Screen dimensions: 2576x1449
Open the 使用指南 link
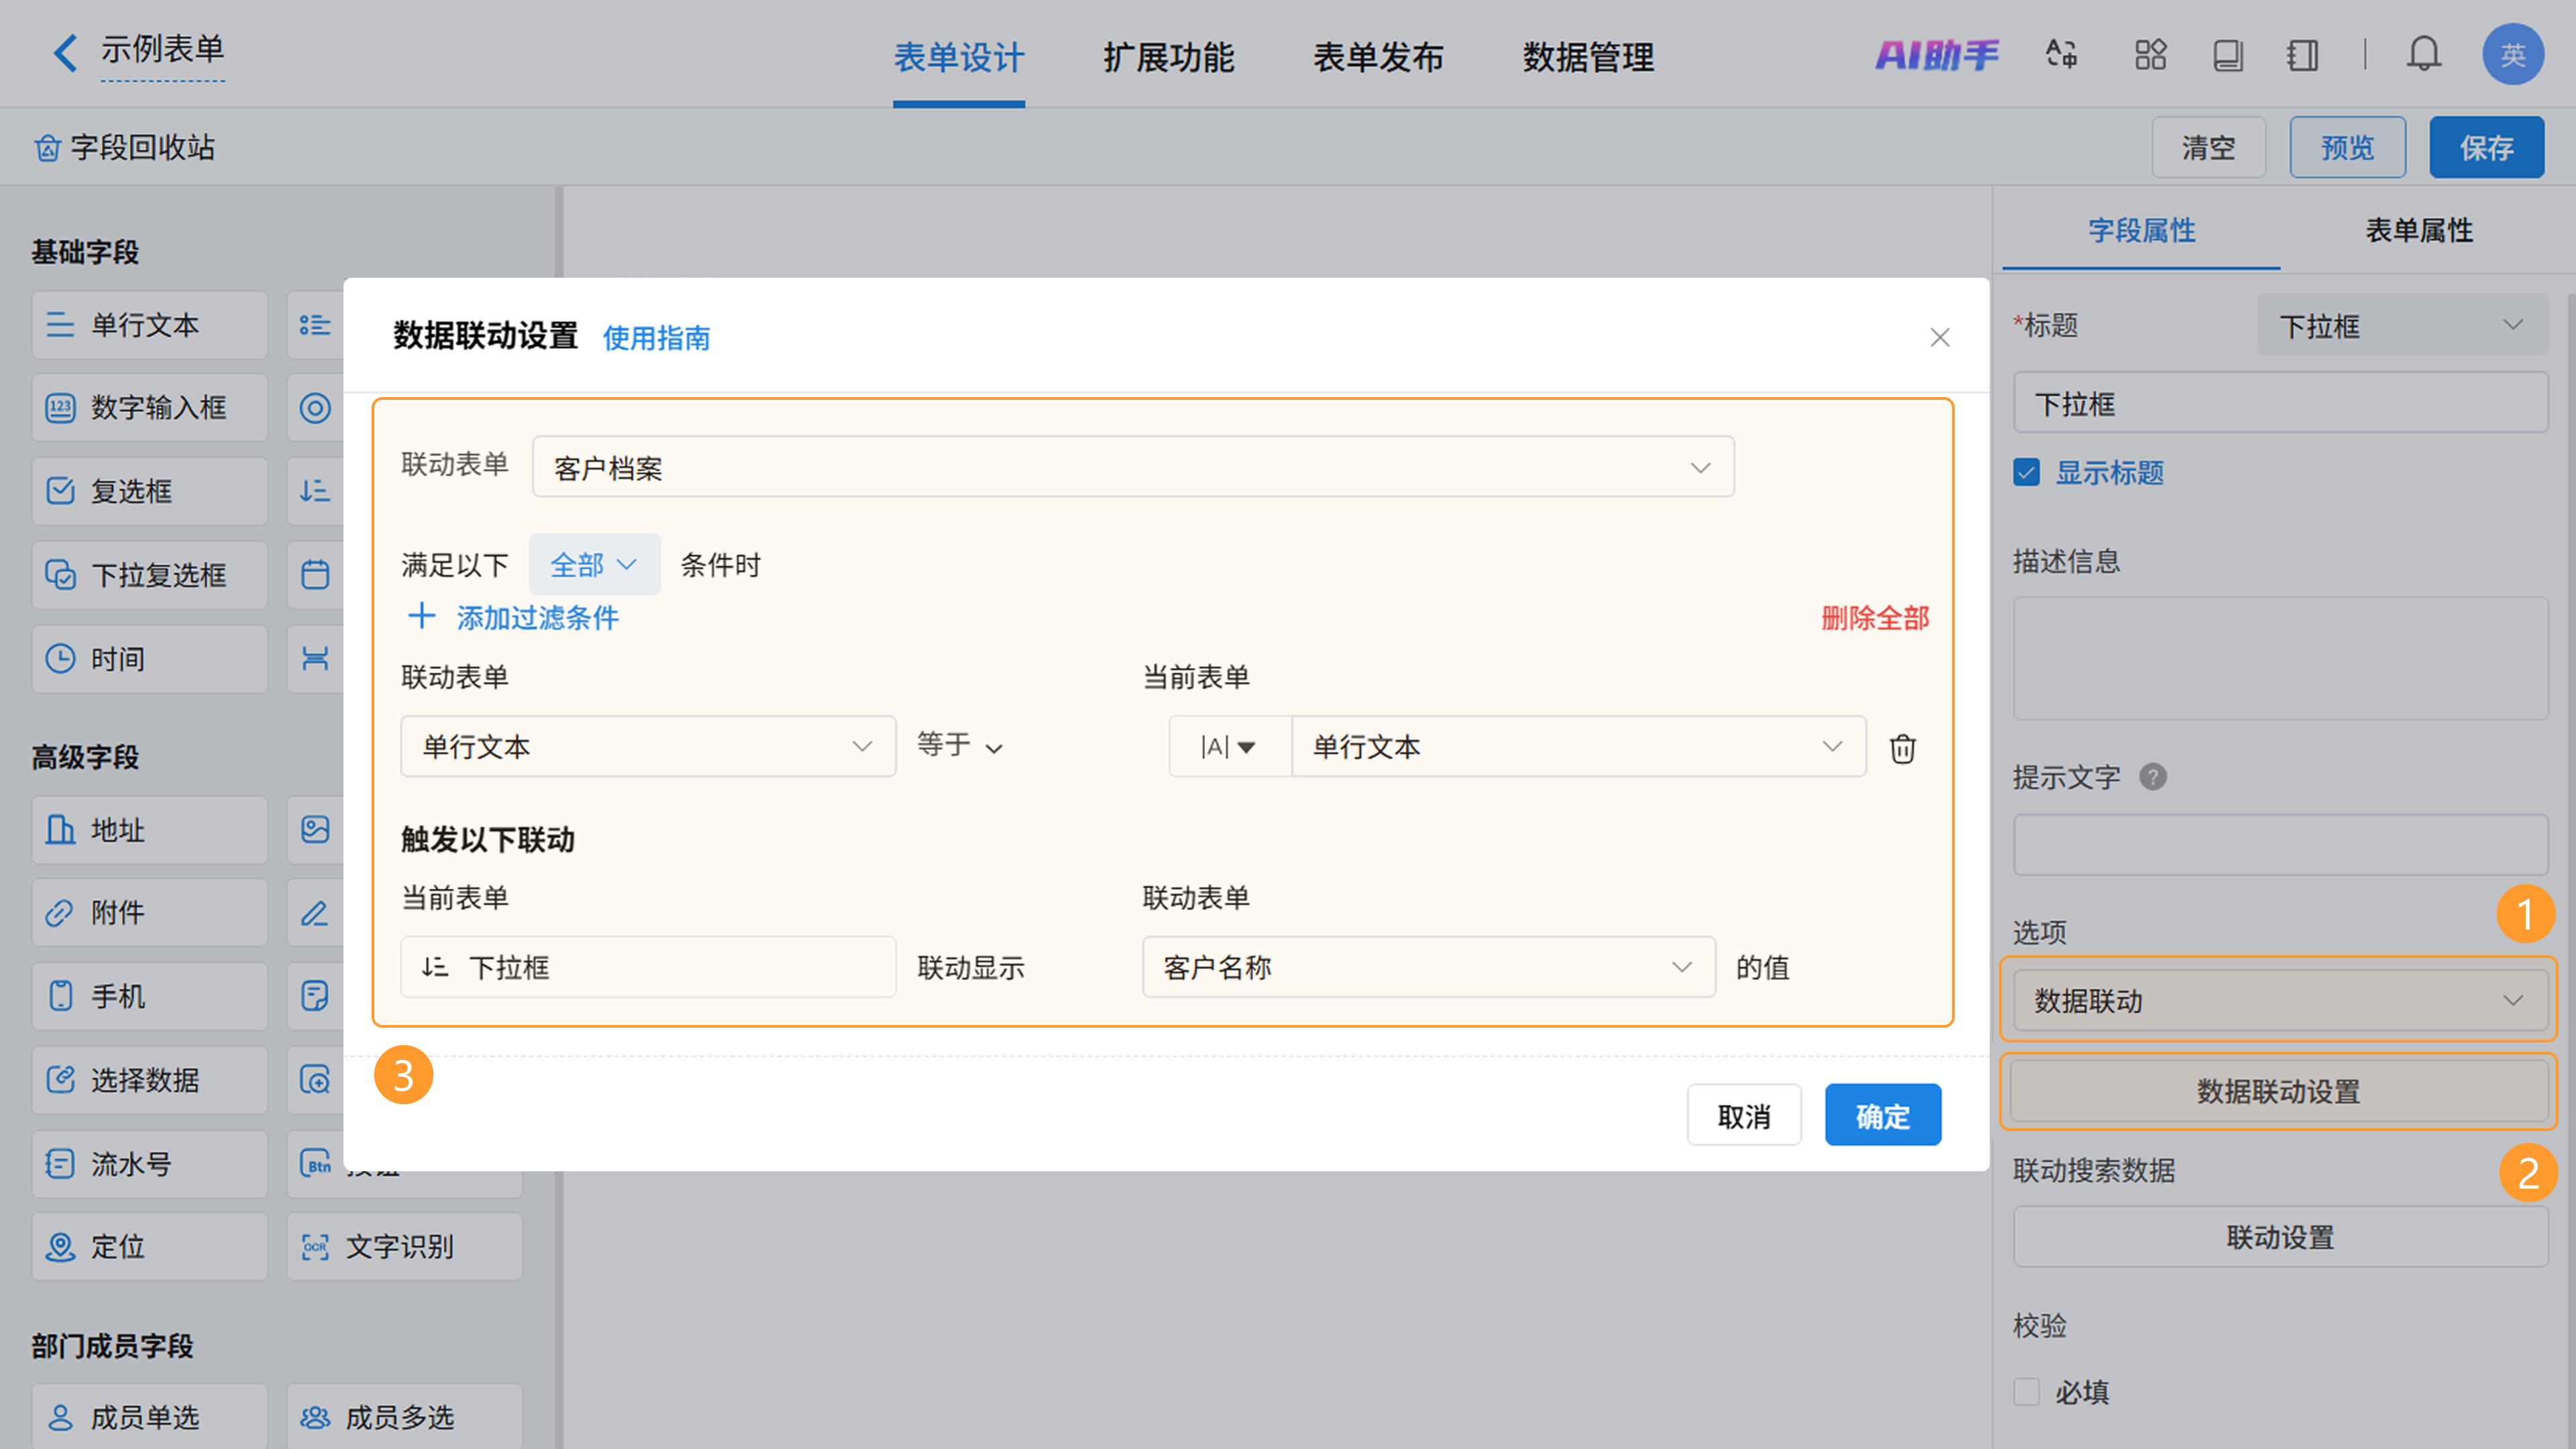click(656, 338)
